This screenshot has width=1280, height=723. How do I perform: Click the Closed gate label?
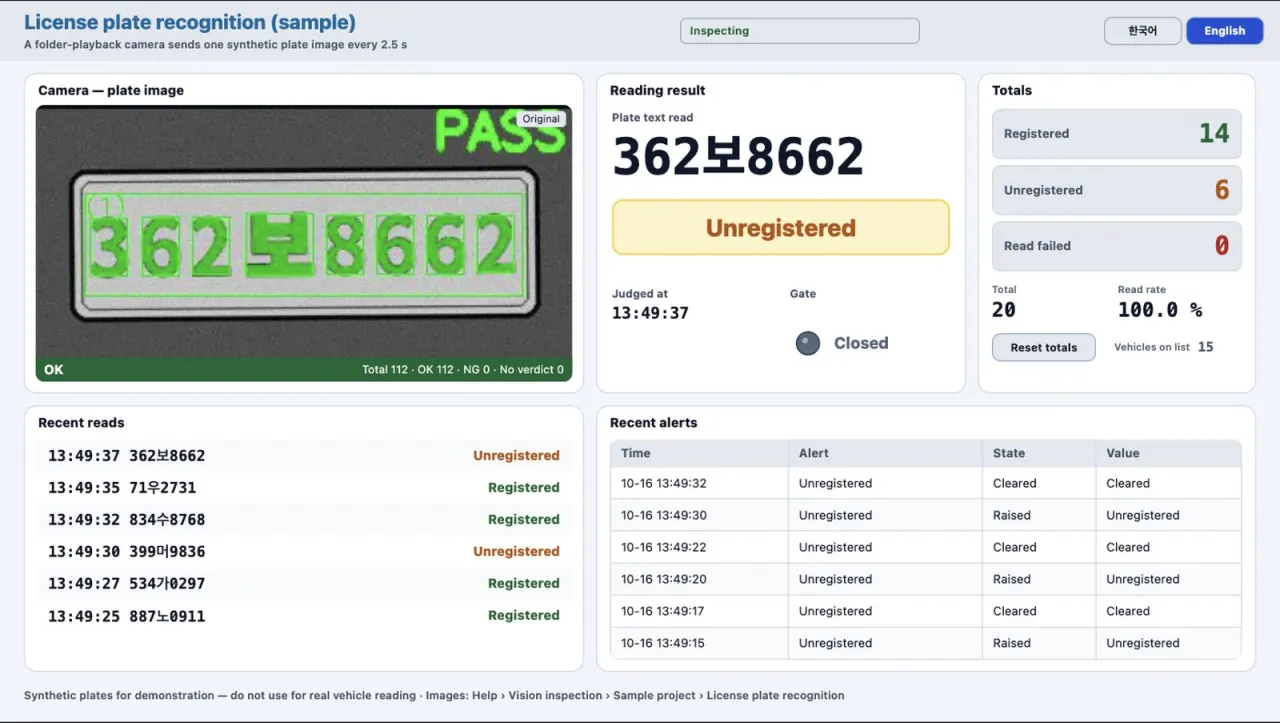[x=861, y=343]
